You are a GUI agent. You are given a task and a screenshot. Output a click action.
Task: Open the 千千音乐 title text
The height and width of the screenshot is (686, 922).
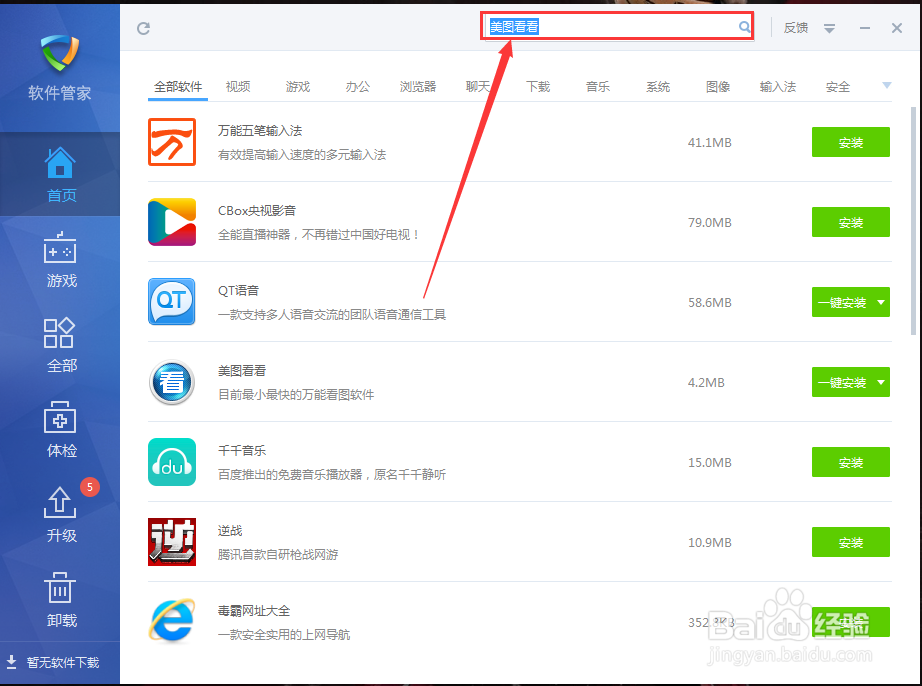tap(242, 450)
